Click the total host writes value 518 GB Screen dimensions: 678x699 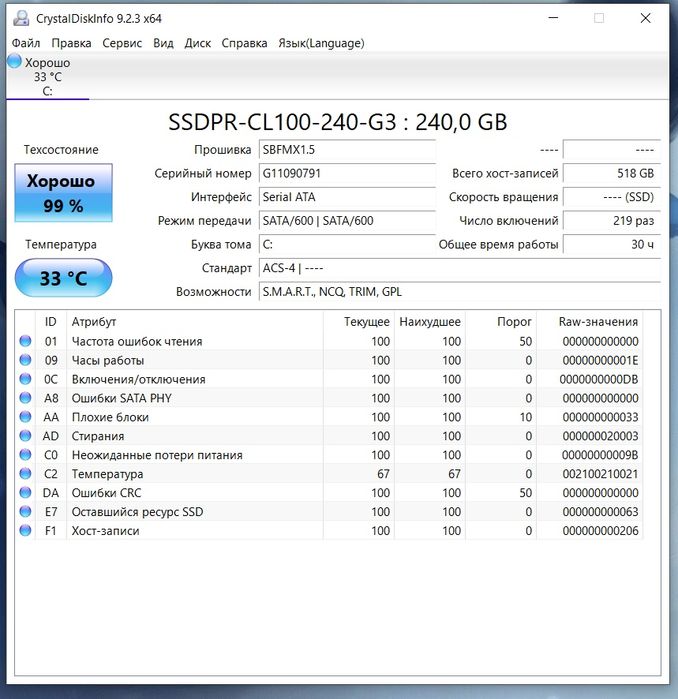tap(612, 173)
